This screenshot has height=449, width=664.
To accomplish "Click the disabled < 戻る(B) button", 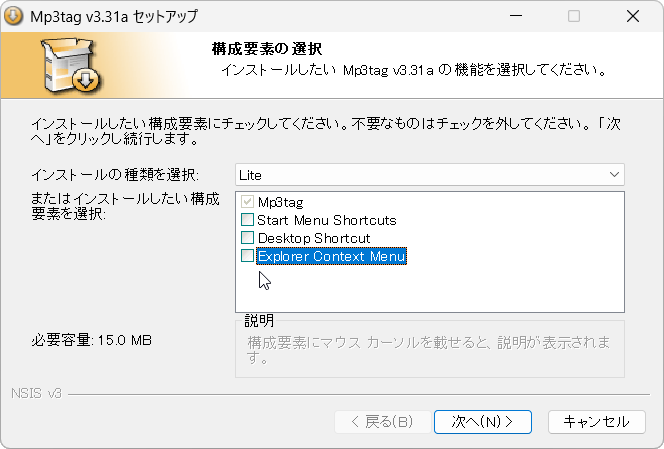I will pyautogui.click(x=381, y=421).
